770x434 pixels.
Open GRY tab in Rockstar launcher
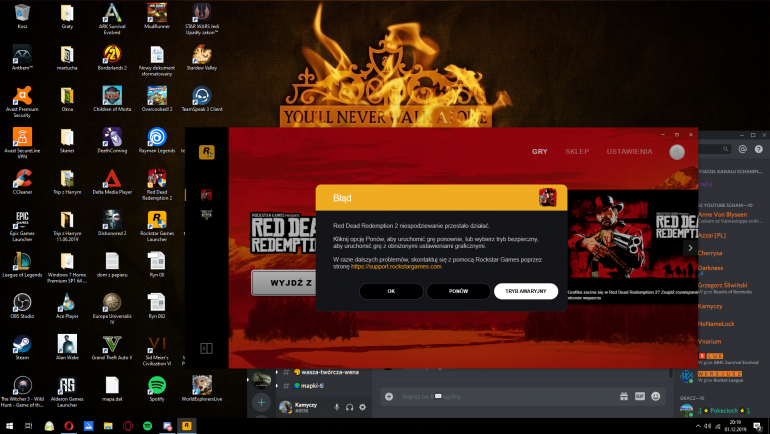tap(539, 152)
